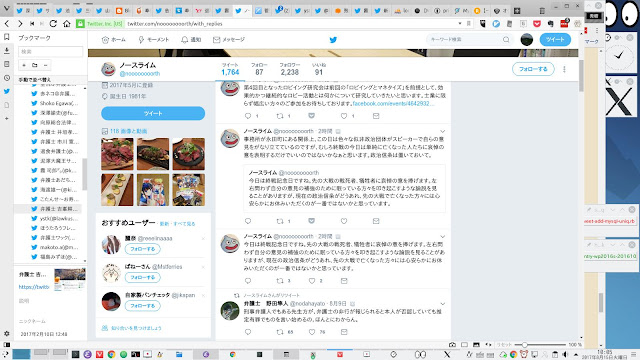Switch to フォロワー 2,238 profile tab
The height and width of the screenshot is (360, 640).
[x=290, y=69]
